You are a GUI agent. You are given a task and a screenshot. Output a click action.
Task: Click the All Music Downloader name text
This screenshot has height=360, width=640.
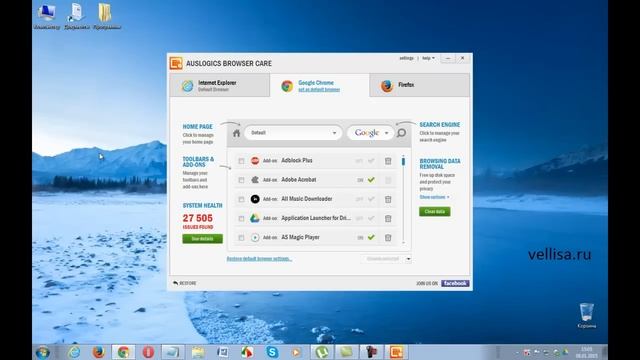307,199
